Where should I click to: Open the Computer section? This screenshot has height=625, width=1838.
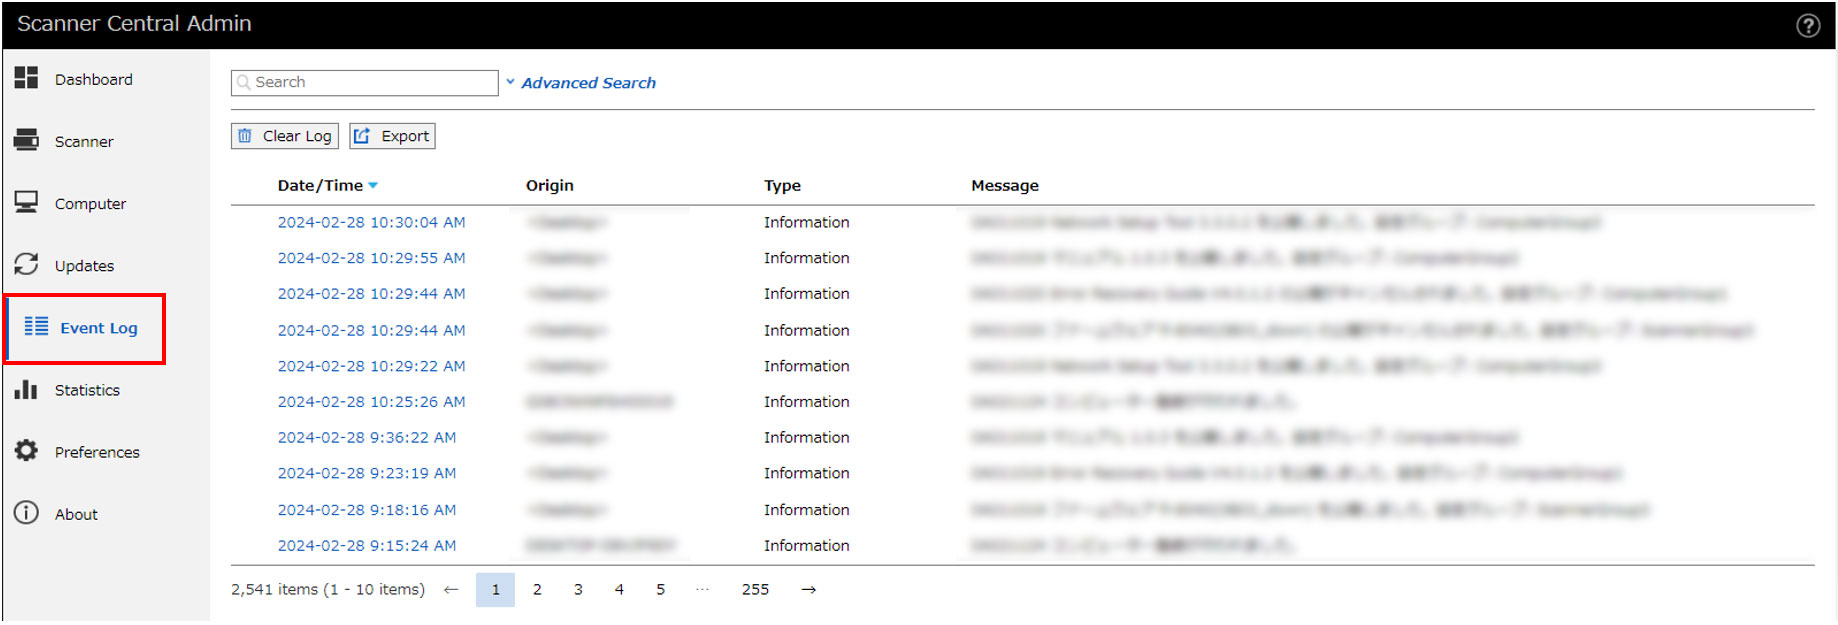click(91, 203)
